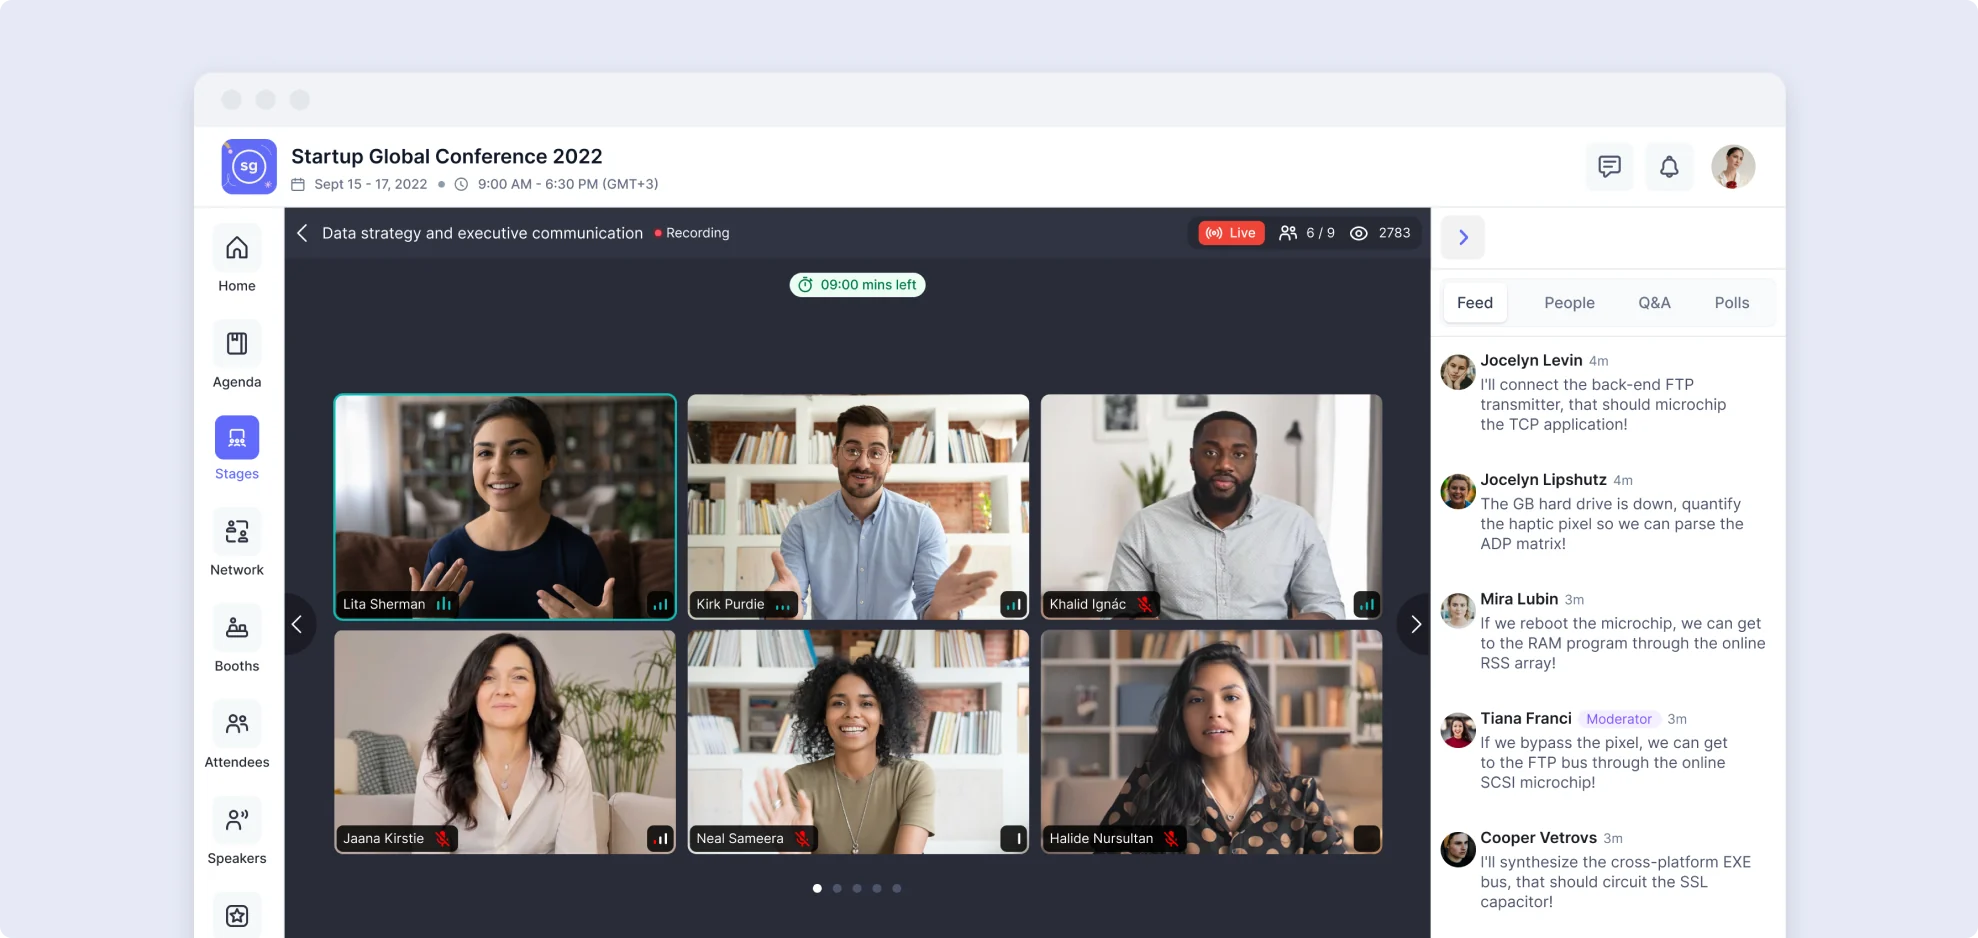Click the Recording status indicator
Viewport: 1978px width, 938px height.
(692, 233)
